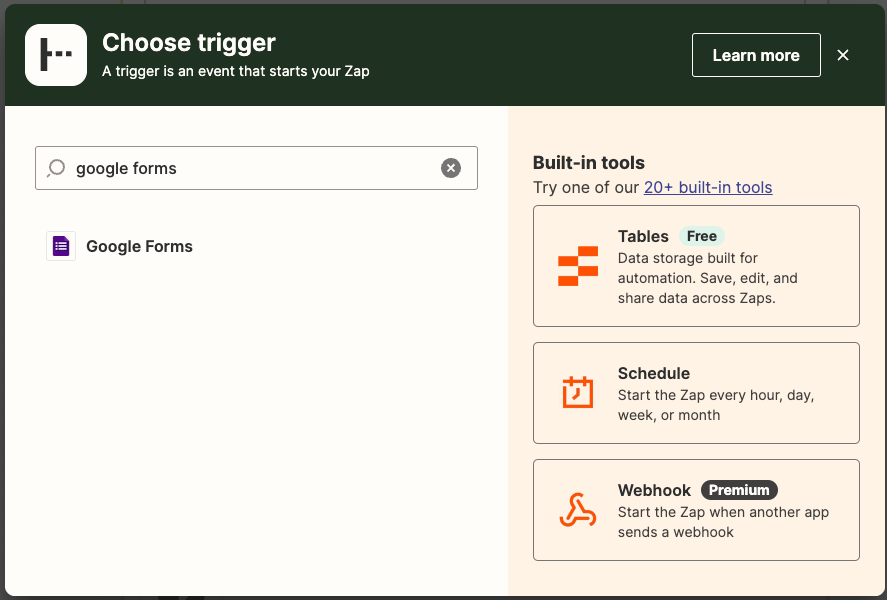Image resolution: width=887 pixels, height=600 pixels.
Task: Click the Webhook squiggle icon
Action: coord(577,510)
